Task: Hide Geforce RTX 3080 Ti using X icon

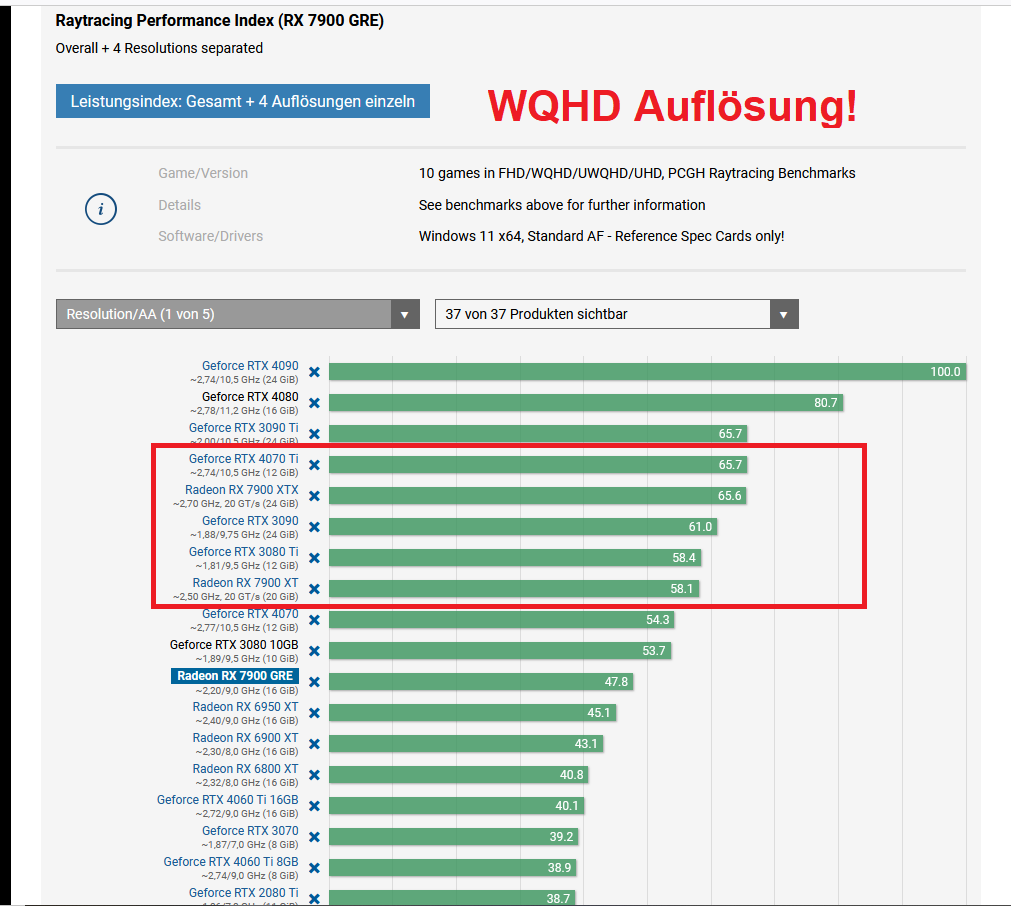Action: (314, 558)
